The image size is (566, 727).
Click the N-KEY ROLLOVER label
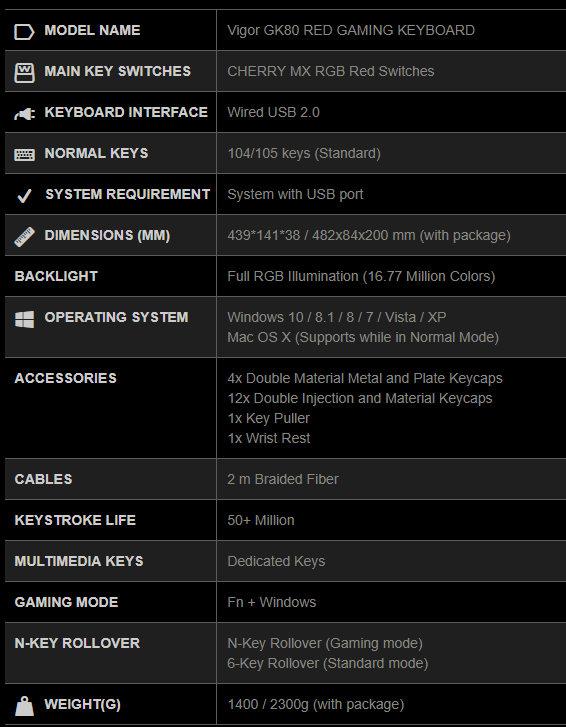coord(77,643)
